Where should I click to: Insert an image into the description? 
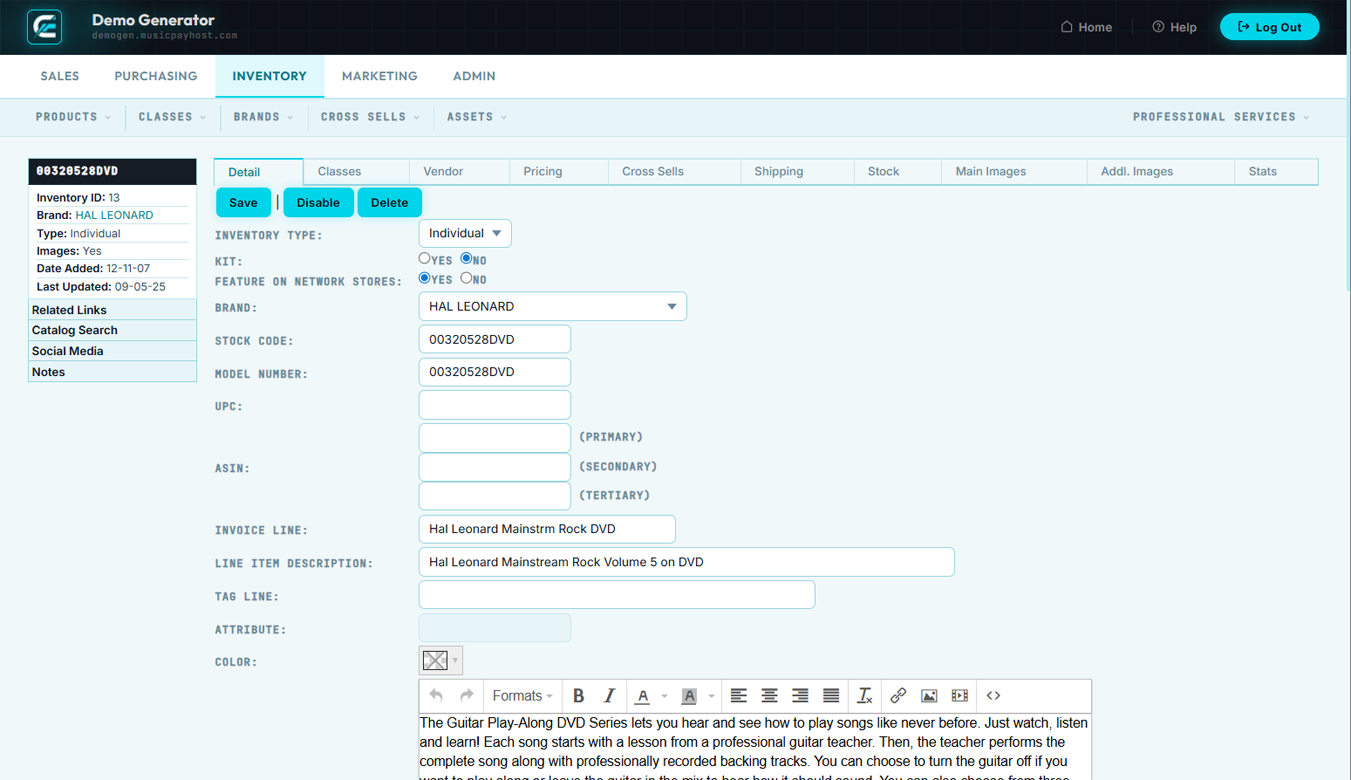(929, 696)
